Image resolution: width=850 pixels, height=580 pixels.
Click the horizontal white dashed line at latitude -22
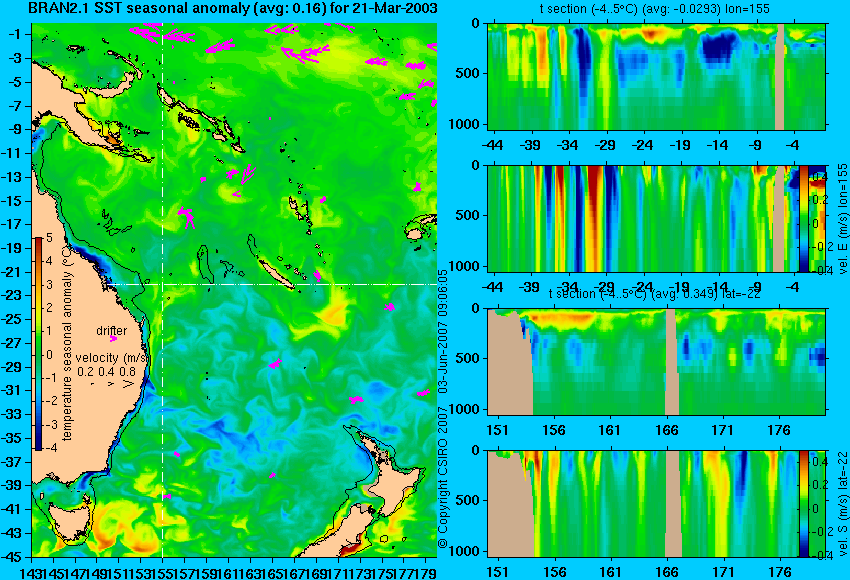pyautogui.click(x=271, y=285)
